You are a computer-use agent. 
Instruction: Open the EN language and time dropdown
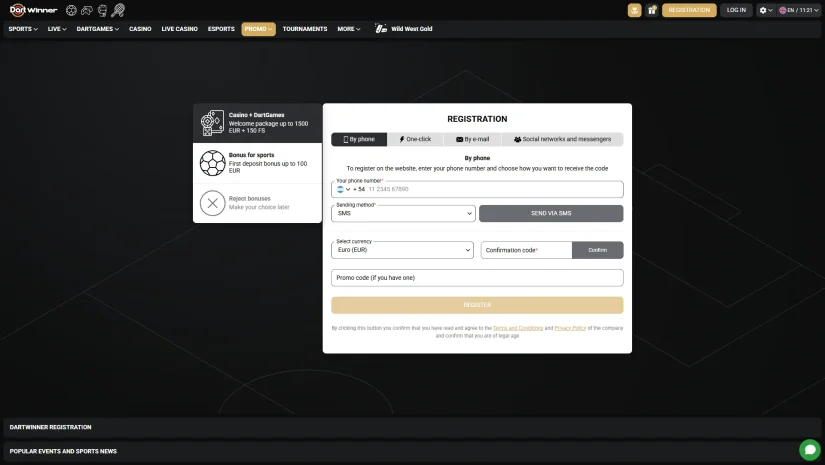[799, 10]
